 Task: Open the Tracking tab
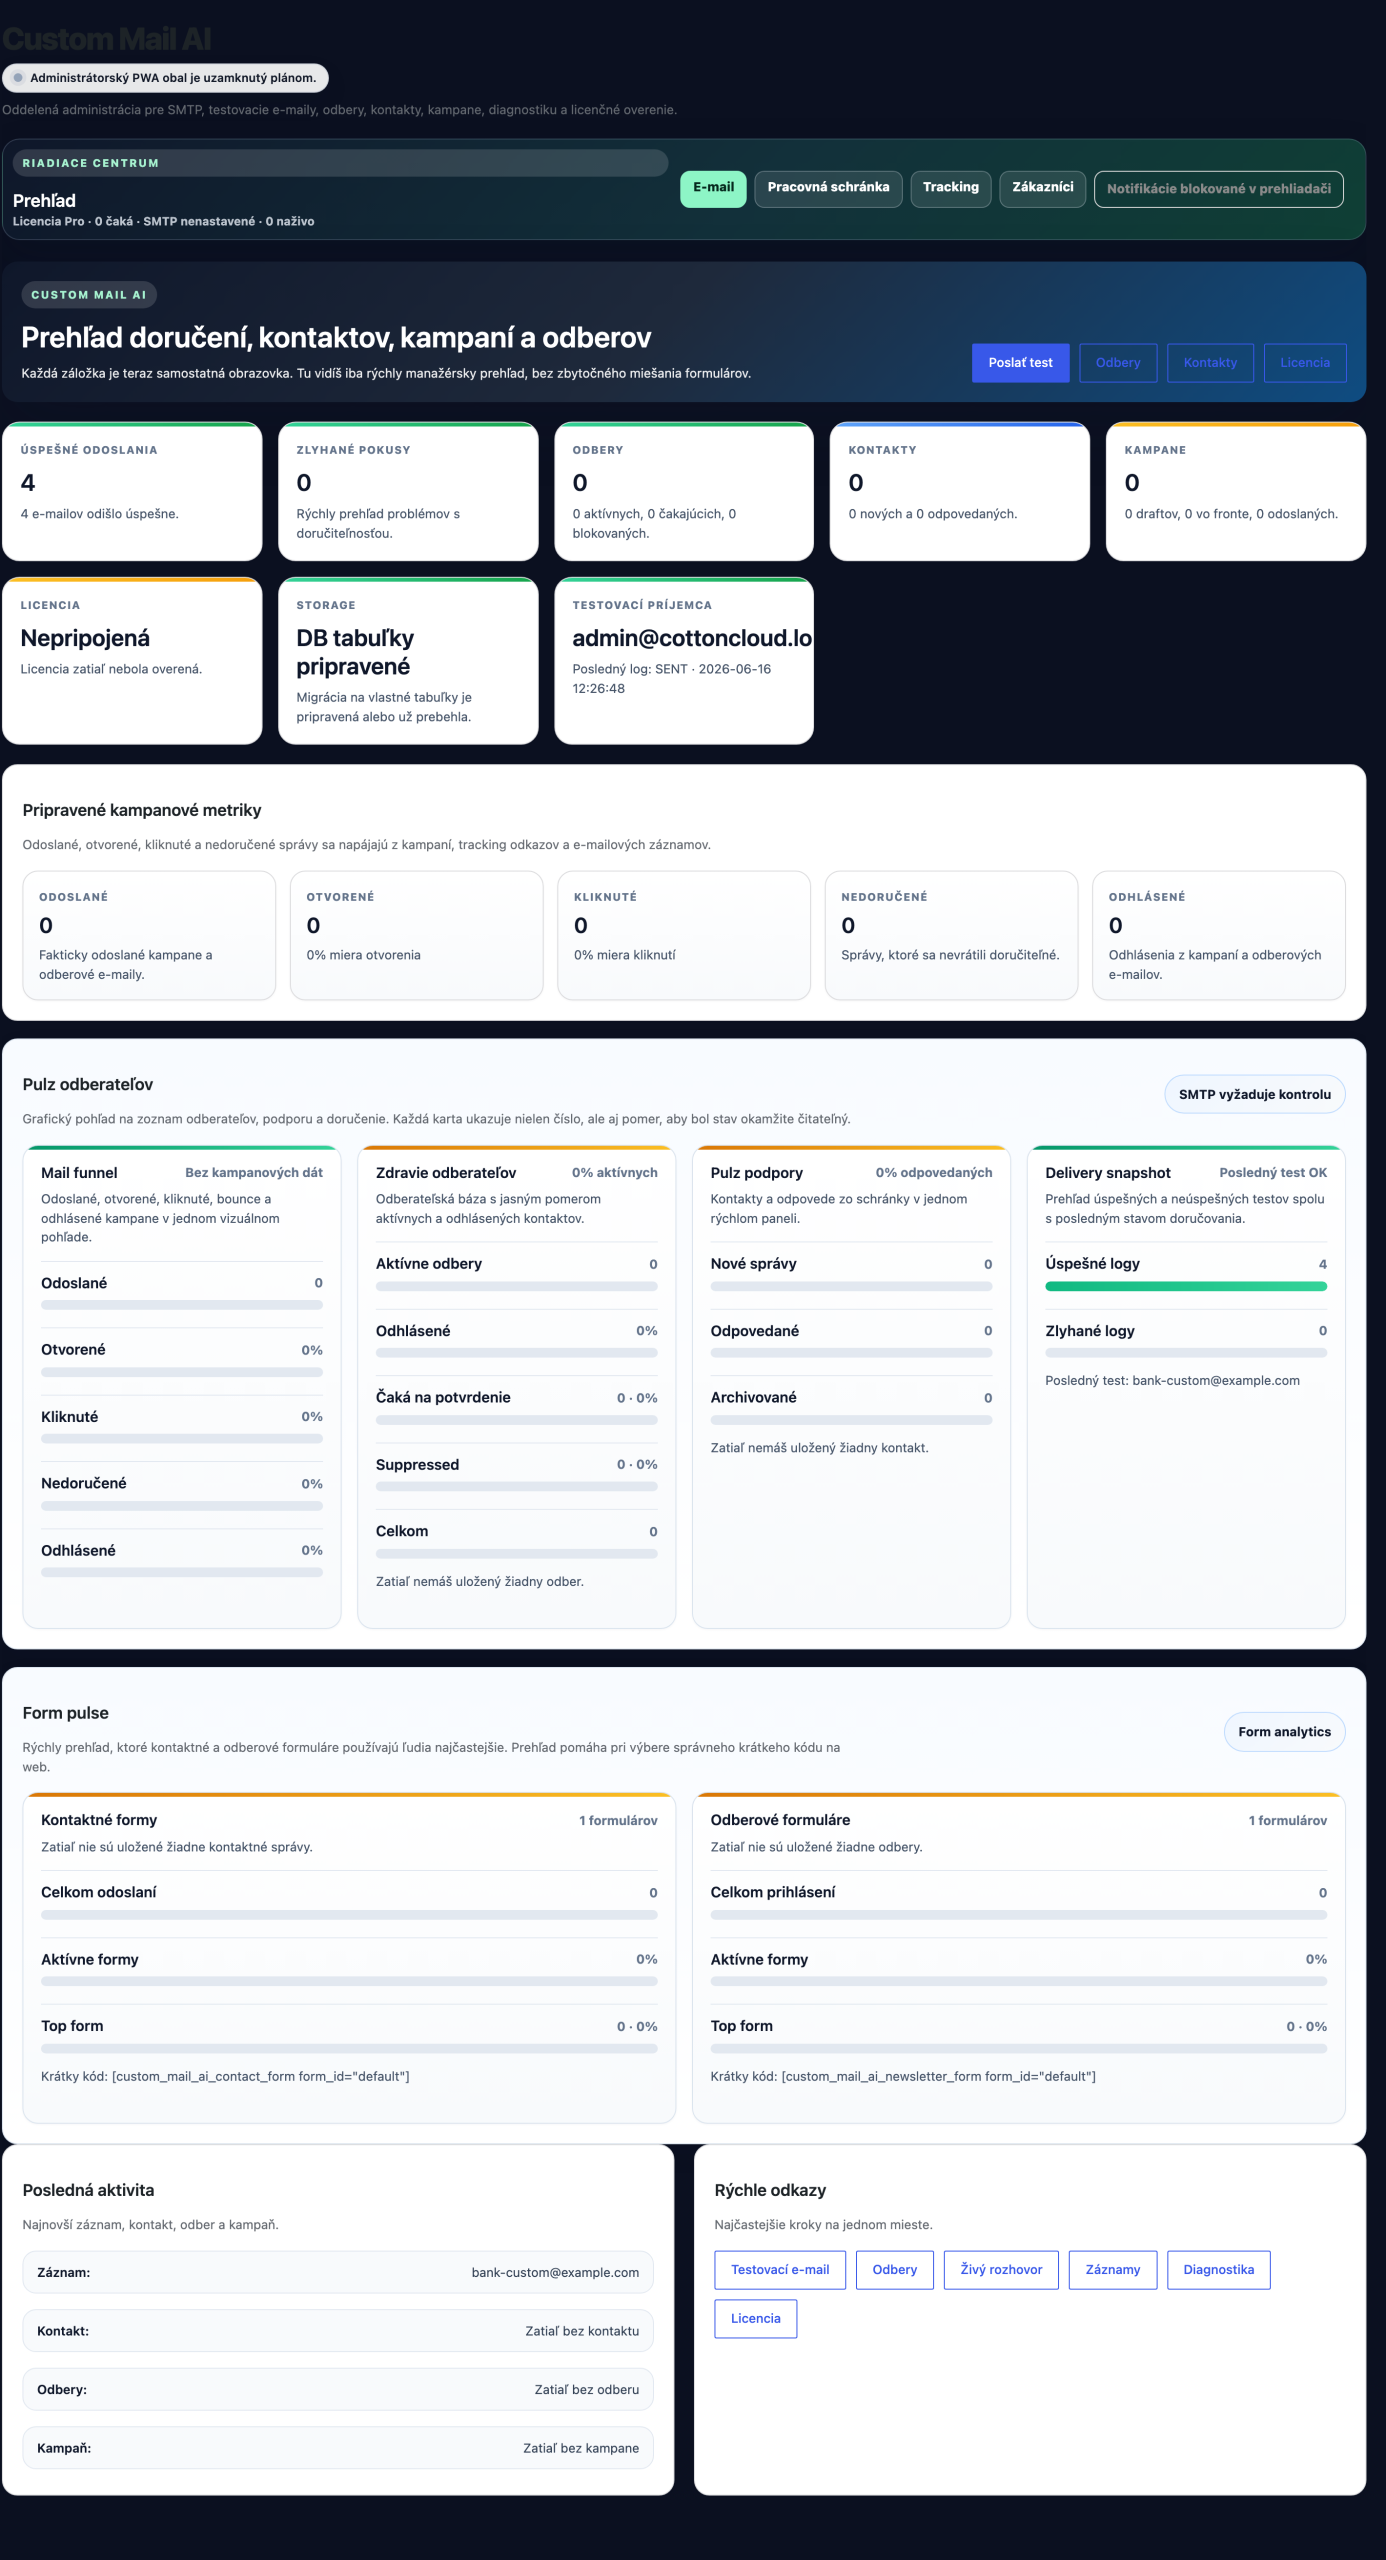(950, 188)
